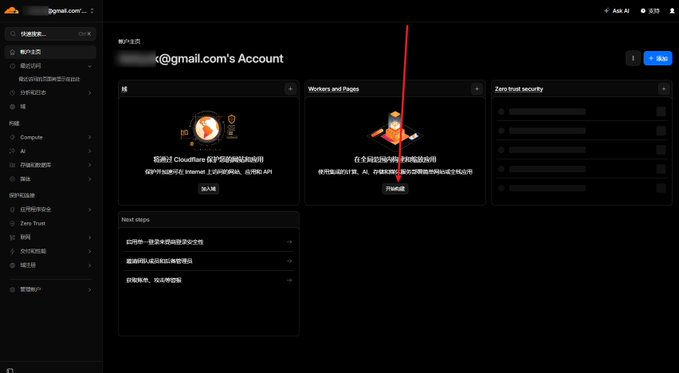Click the 构建 section label in sidebar
Screen dimensions: 679x373
coord(14,123)
